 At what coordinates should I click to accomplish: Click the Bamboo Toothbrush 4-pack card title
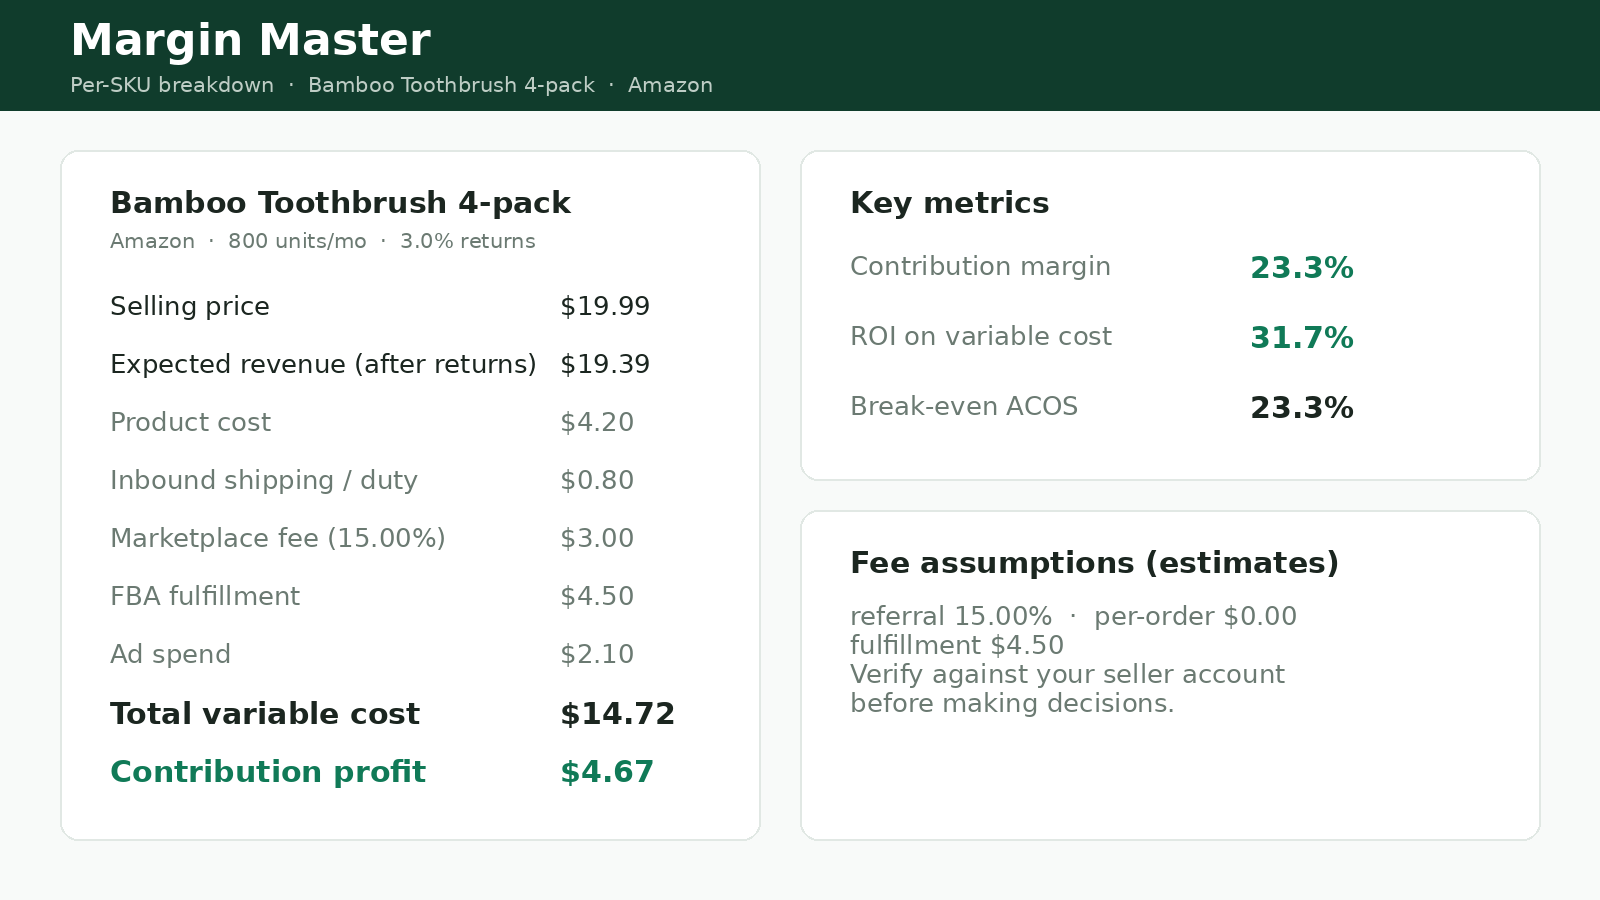[x=340, y=203]
